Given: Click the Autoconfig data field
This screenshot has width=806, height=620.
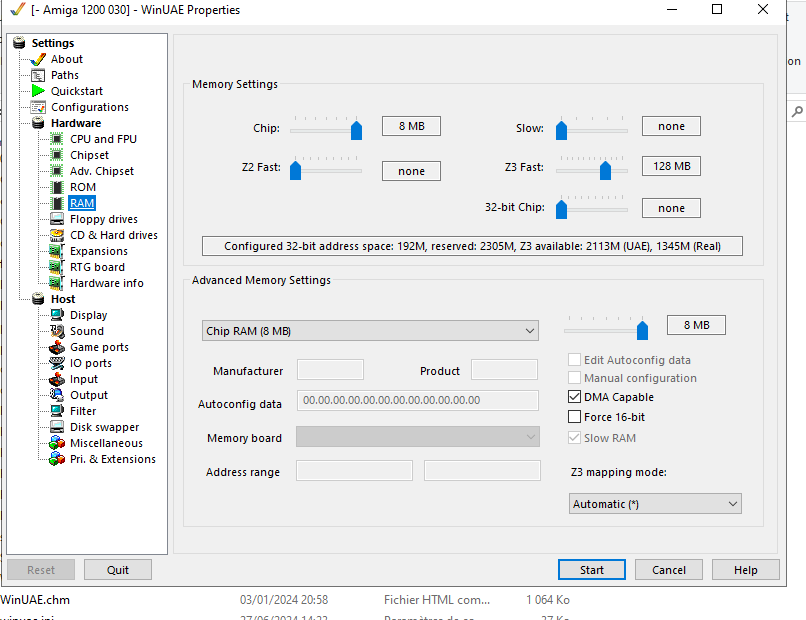Looking at the screenshot, I should coord(417,400).
